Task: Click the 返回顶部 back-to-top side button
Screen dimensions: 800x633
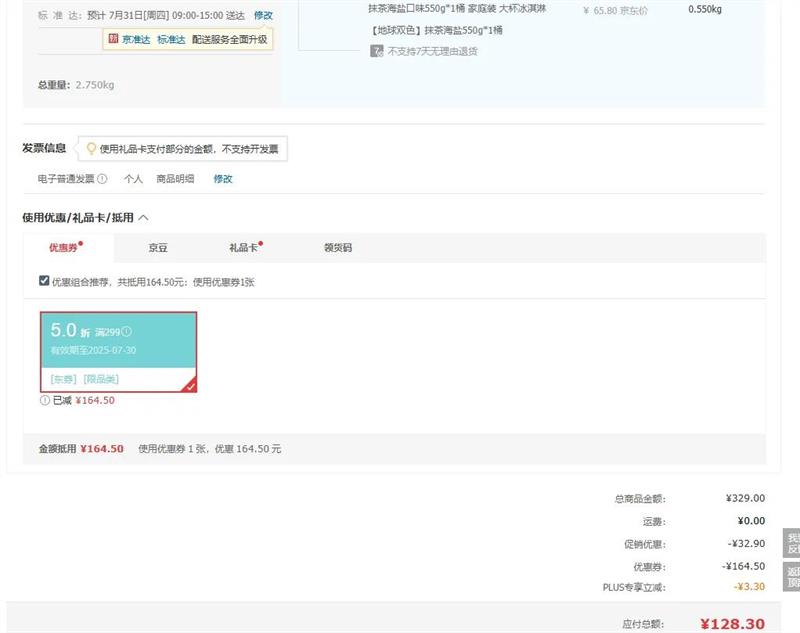Action: click(x=792, y=577)
